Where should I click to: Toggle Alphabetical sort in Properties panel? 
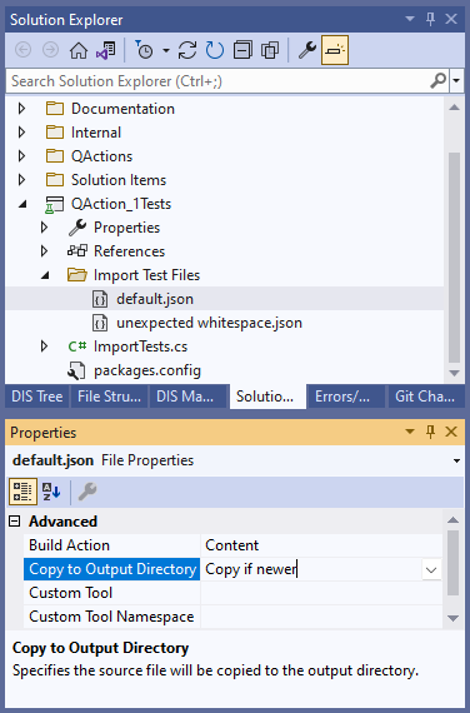[x=51, y=492]
